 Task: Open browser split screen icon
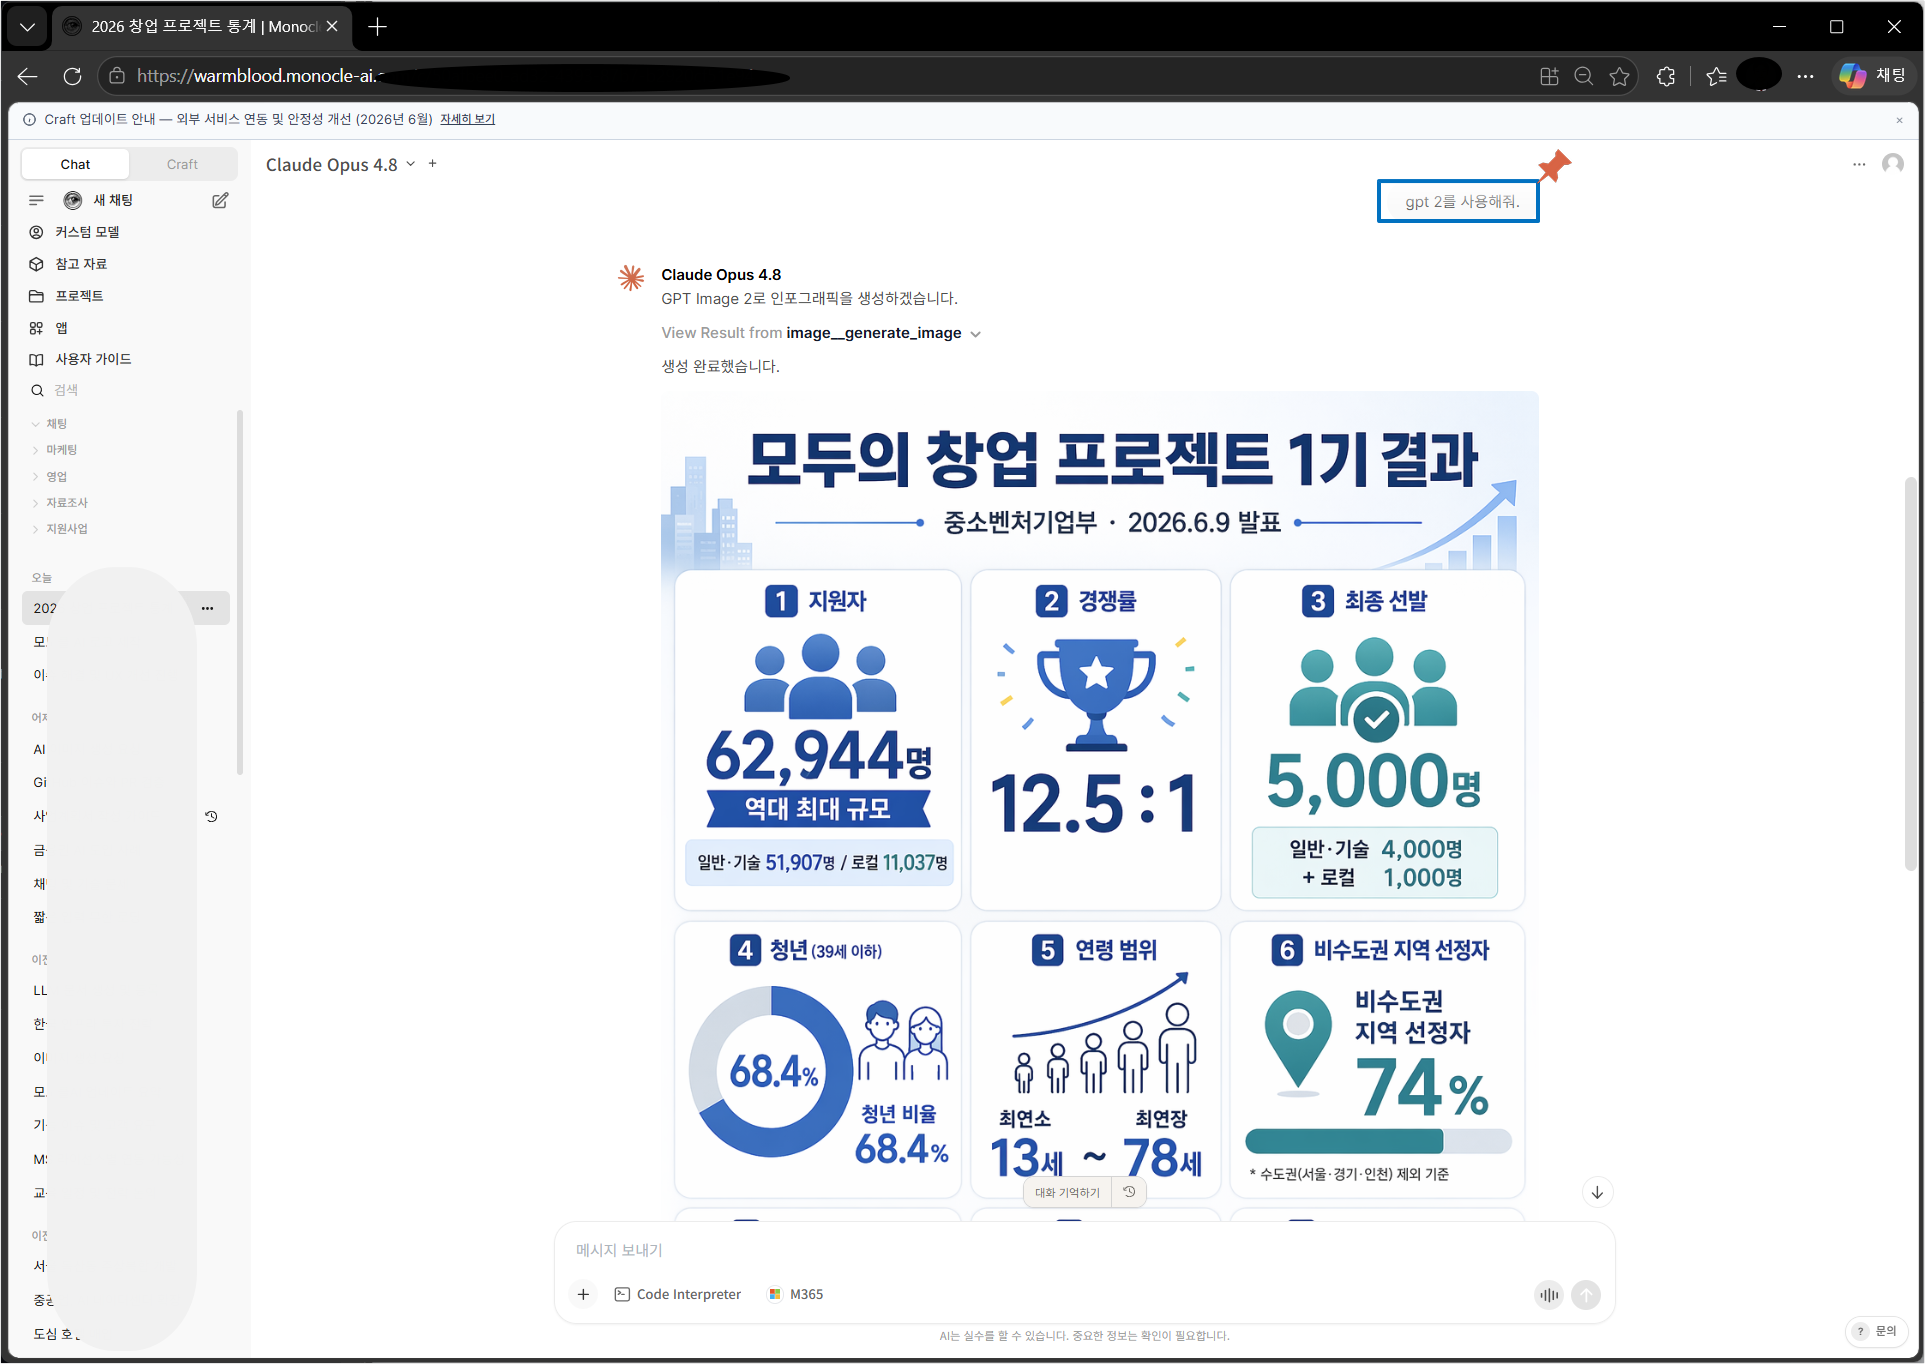coord(1549,76)
